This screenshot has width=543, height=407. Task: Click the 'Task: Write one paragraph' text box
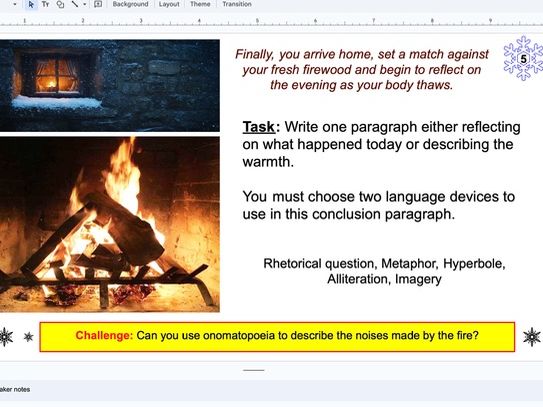click(x=381, y=144)
